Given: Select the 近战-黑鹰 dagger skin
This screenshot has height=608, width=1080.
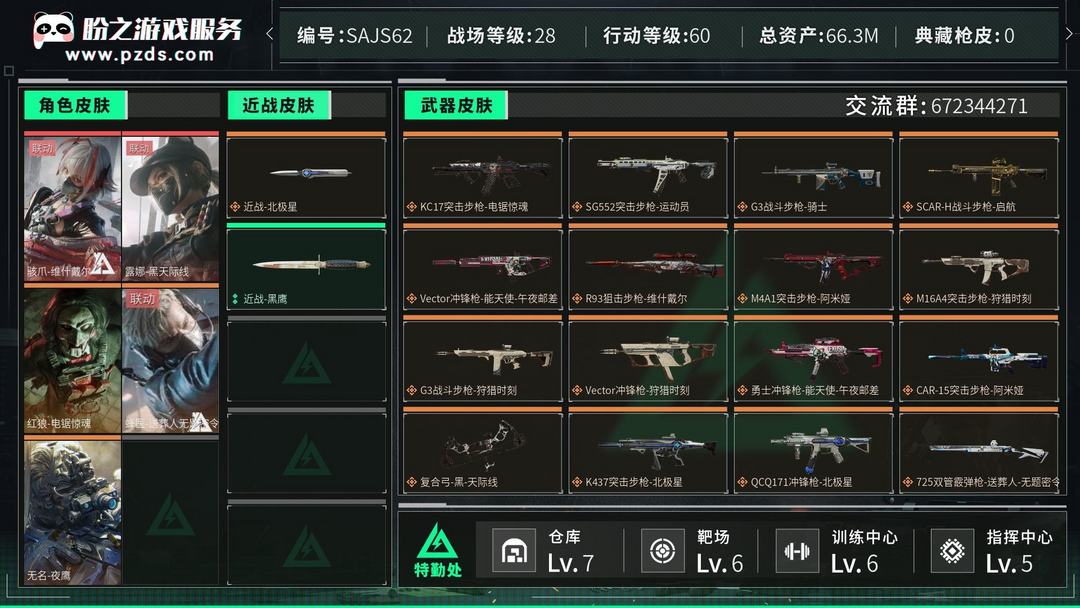Looking at the screenshot, I should [x=307, y=269].
